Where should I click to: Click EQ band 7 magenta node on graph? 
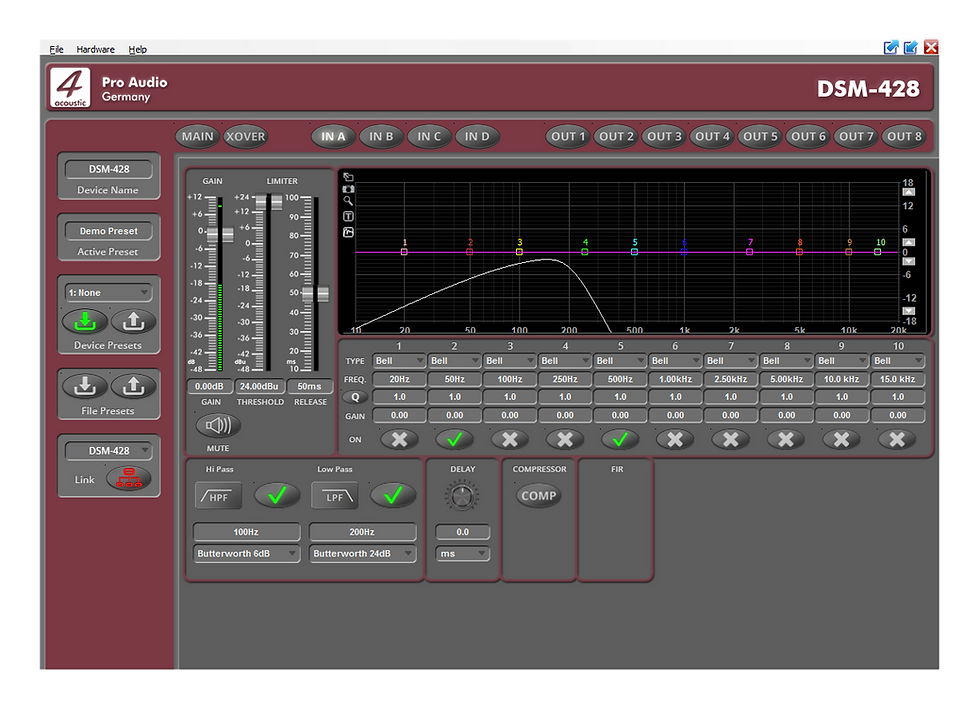point(749,252)
